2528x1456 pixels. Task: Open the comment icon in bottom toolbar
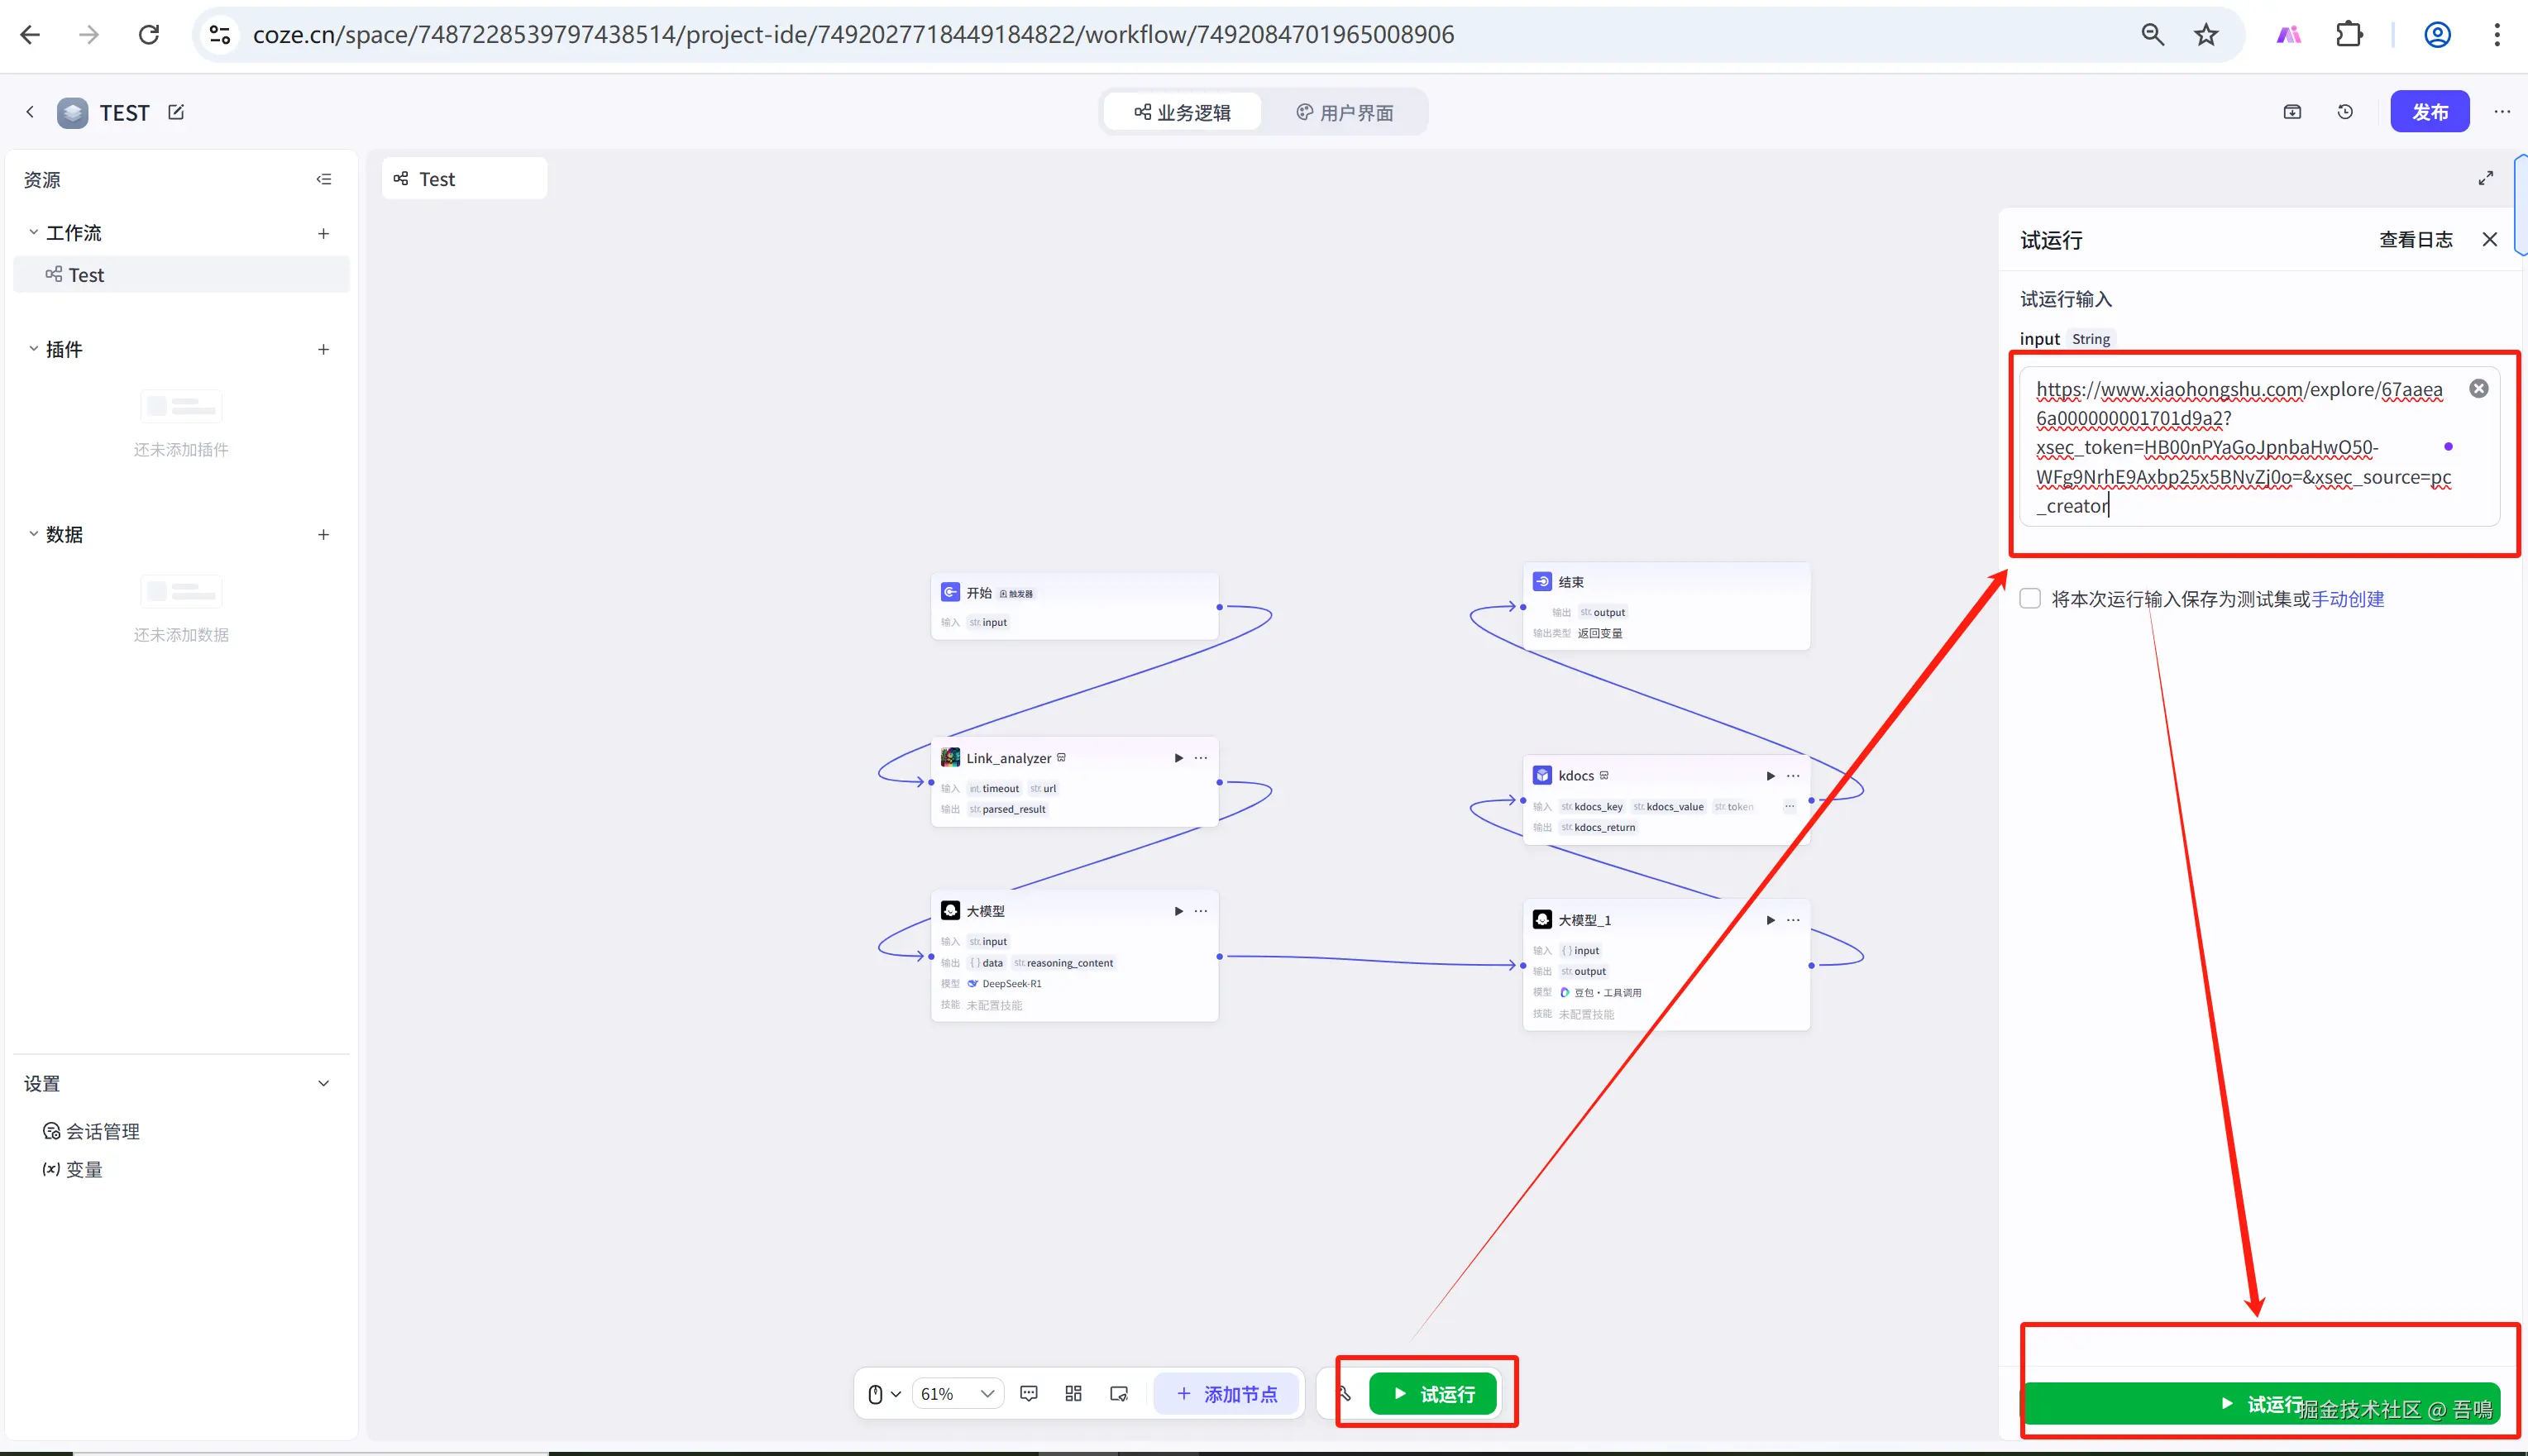[1028, 1393]
